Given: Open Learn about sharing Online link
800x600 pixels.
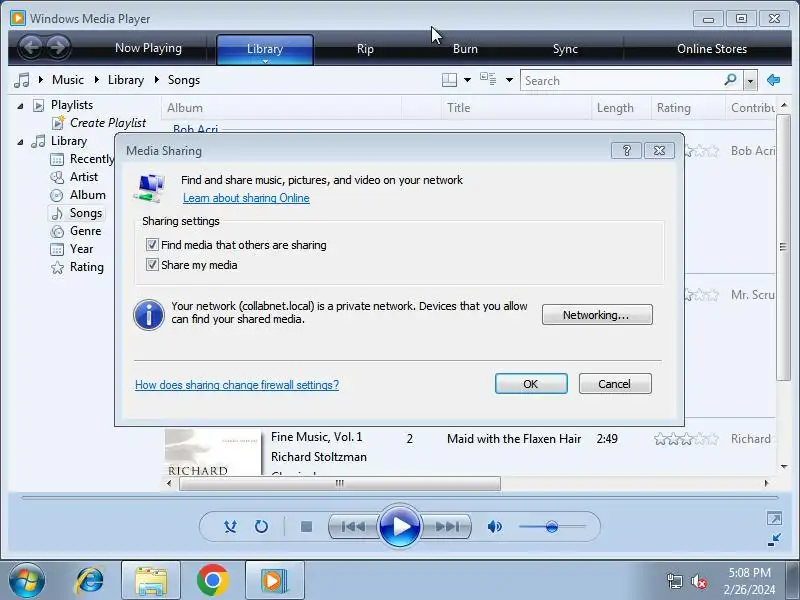Looking at the screenshot, I should [x=246, y=198].
